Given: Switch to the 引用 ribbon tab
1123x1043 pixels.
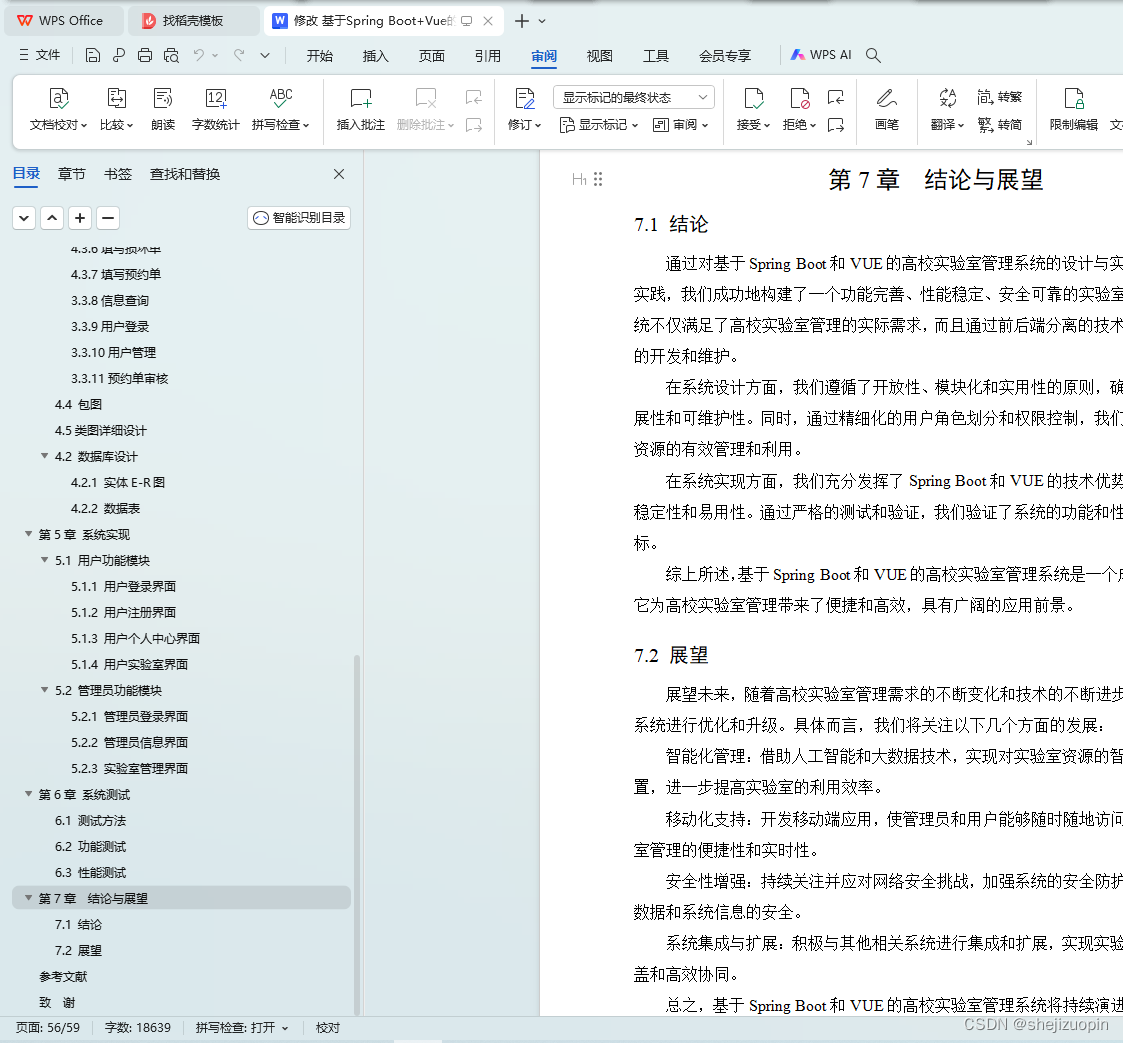Looking at the screenshot, I should click(488, 56).
